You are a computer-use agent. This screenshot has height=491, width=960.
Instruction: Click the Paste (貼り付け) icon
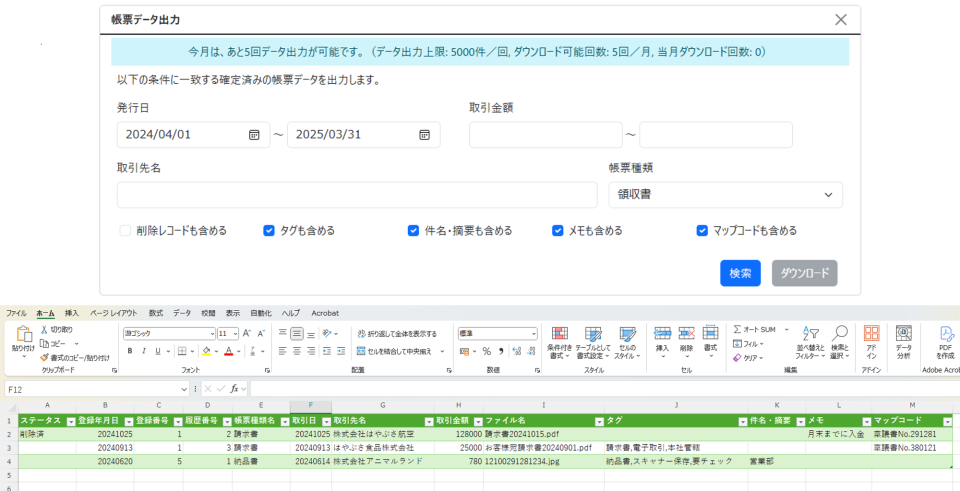pyautogui.click(x=22, y=340)
